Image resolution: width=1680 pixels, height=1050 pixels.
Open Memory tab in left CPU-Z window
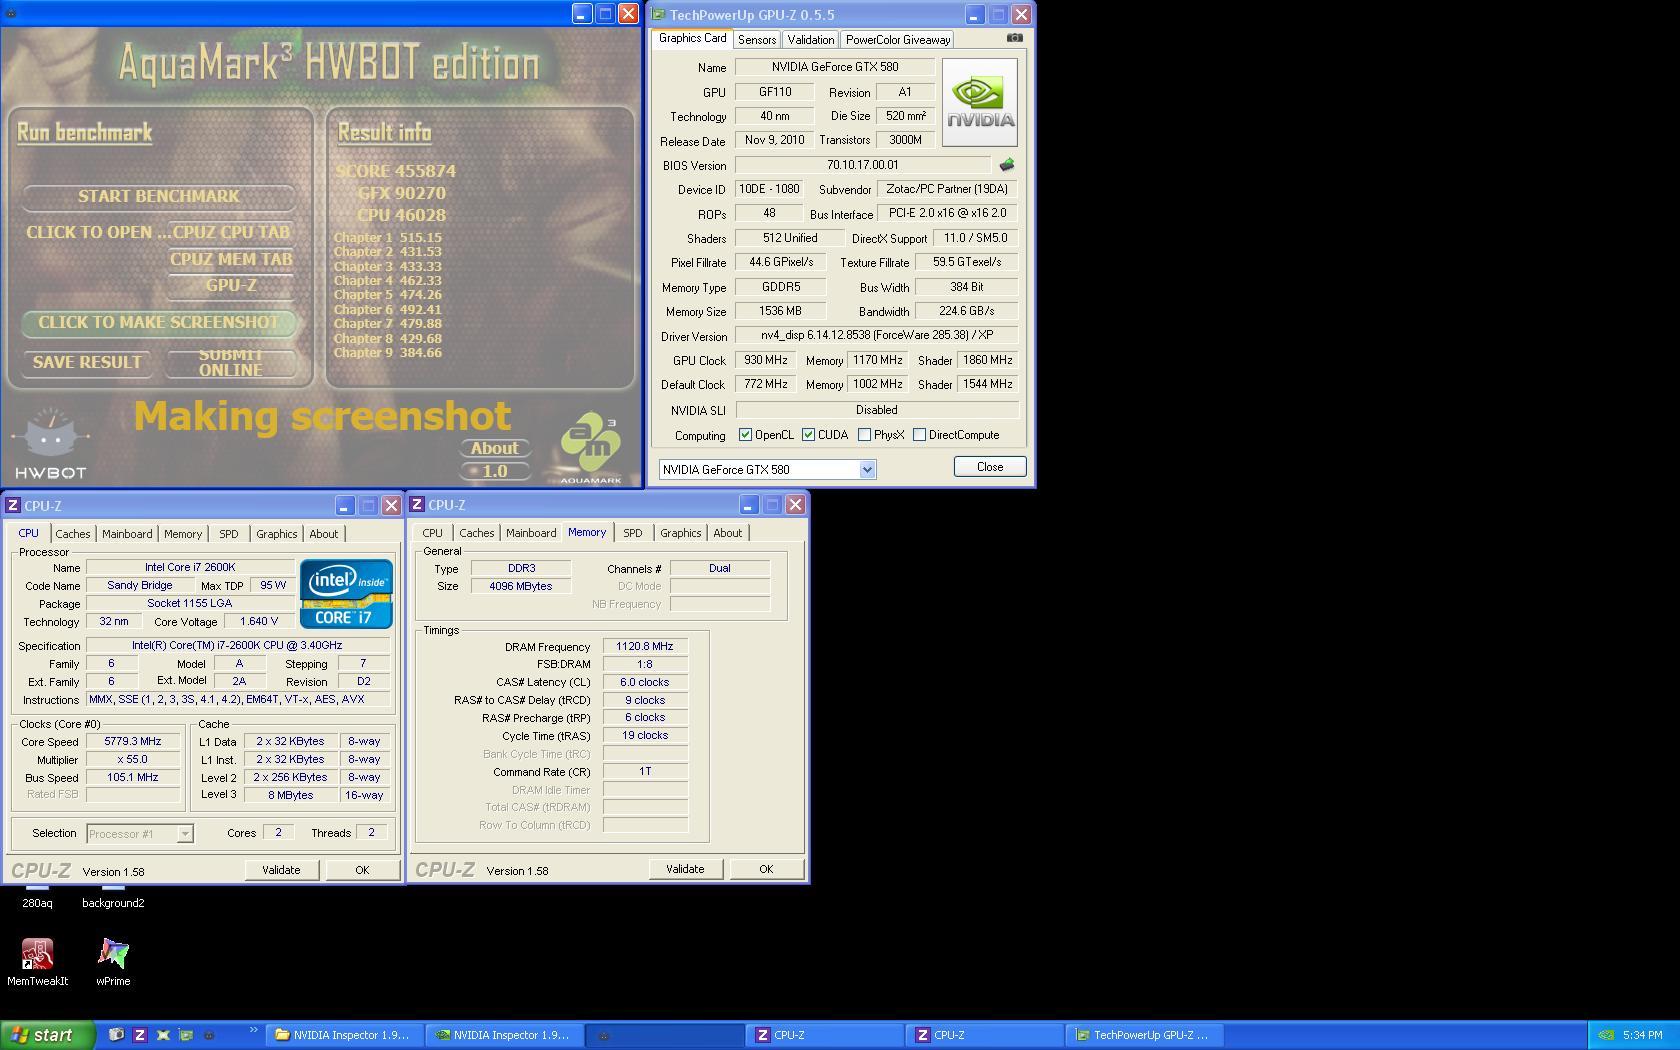click(183, 534)
